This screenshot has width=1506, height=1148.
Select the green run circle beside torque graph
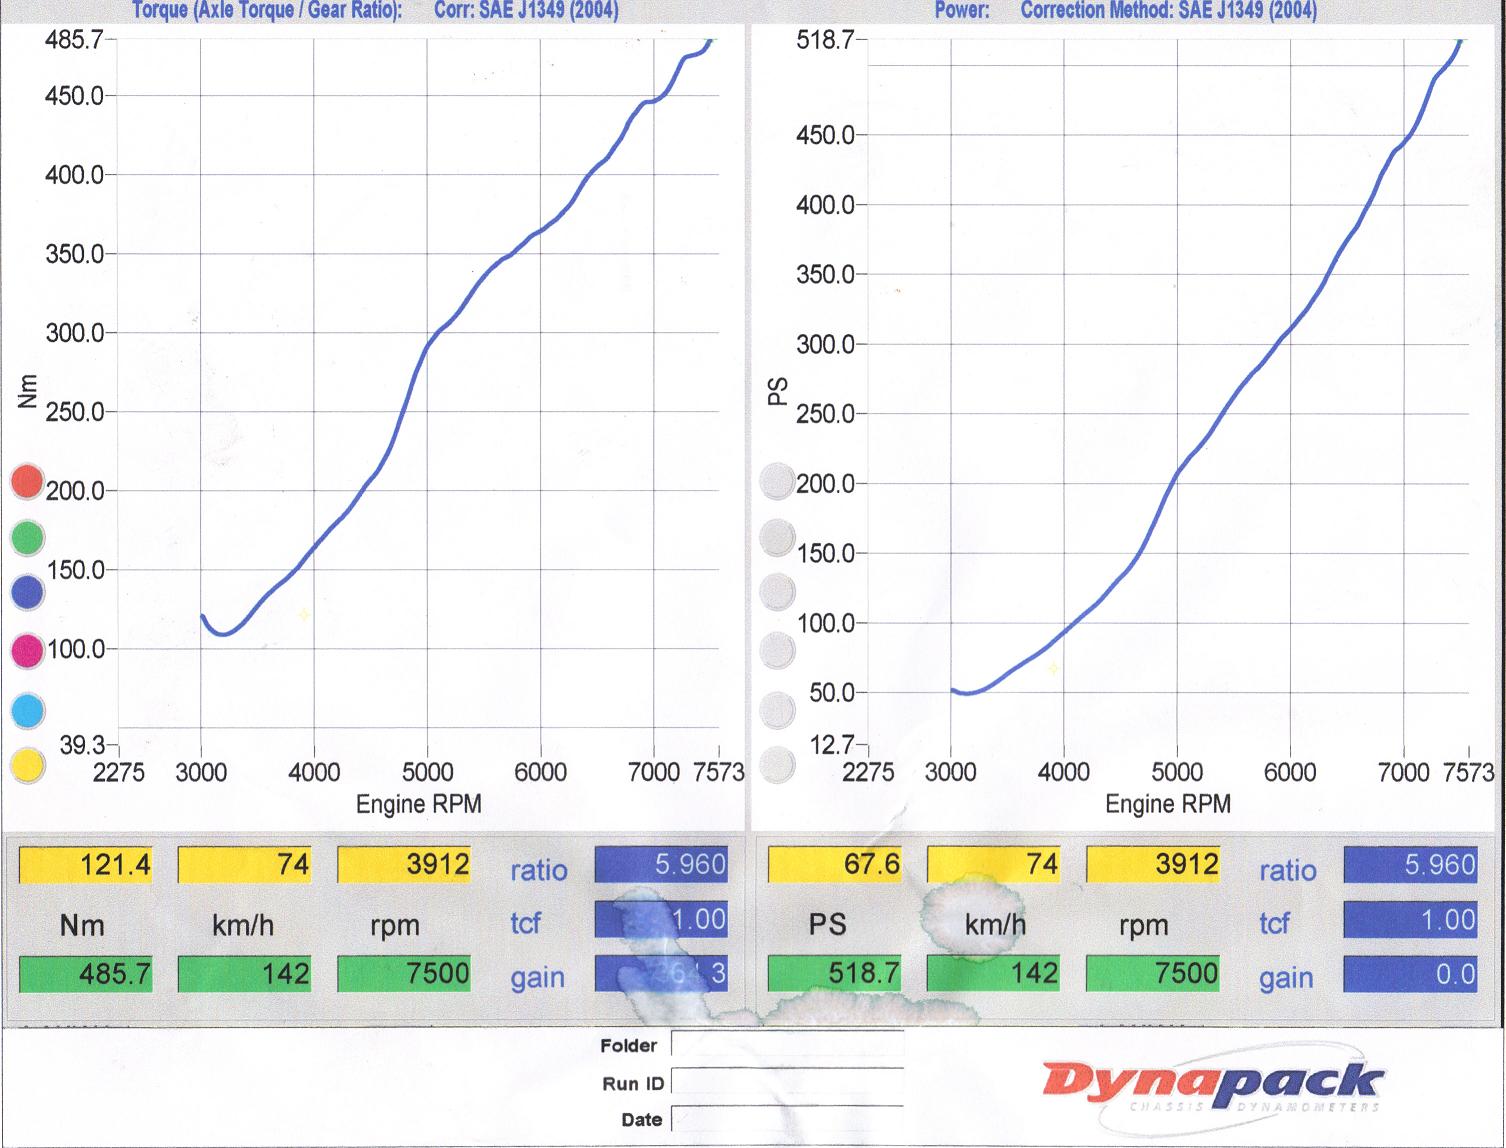tap(27, 538)
